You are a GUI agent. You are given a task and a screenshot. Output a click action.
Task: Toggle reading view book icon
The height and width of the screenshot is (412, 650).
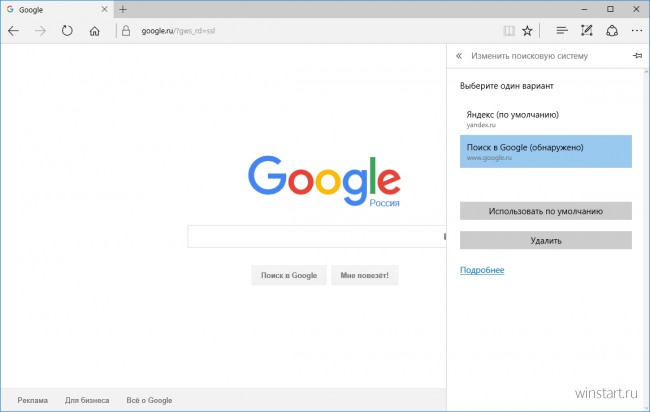coord(509,31)
